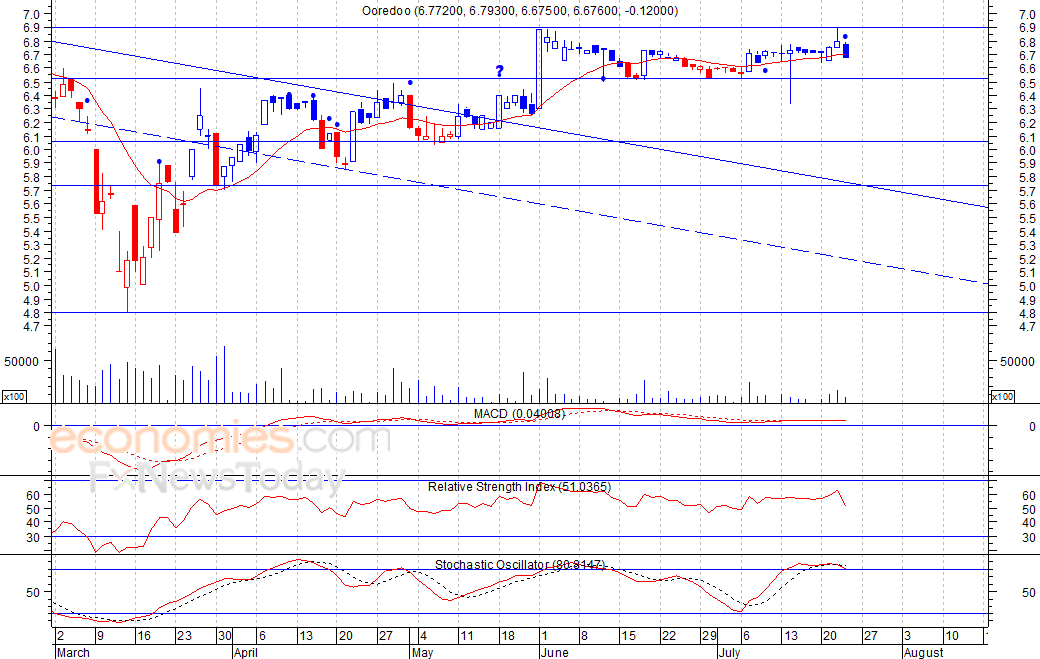The image size is (1040, 659).
Task: Click the Ooredoo chart title with price values
Action: (520, 11)
